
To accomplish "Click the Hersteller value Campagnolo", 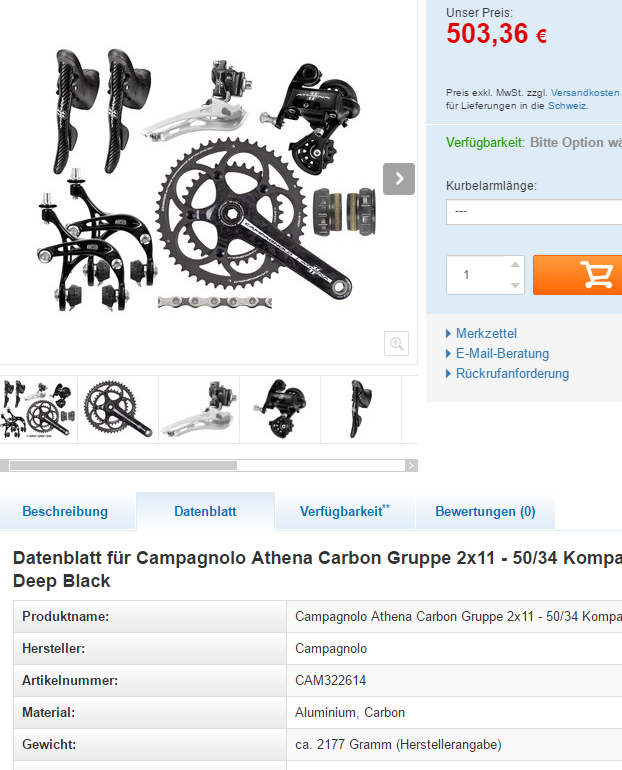I will click(x=331, y=649).
